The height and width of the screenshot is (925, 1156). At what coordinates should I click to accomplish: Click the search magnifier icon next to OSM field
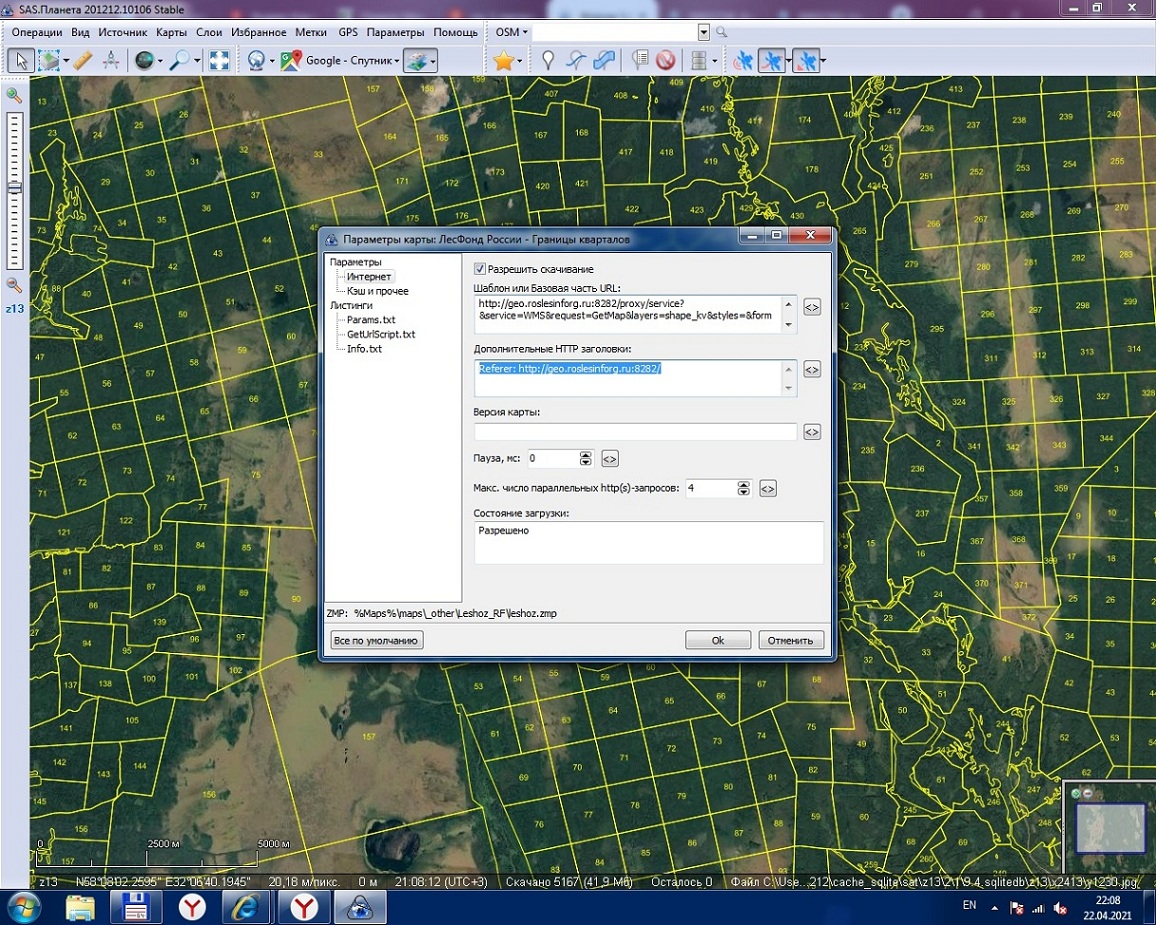[721, 33]
